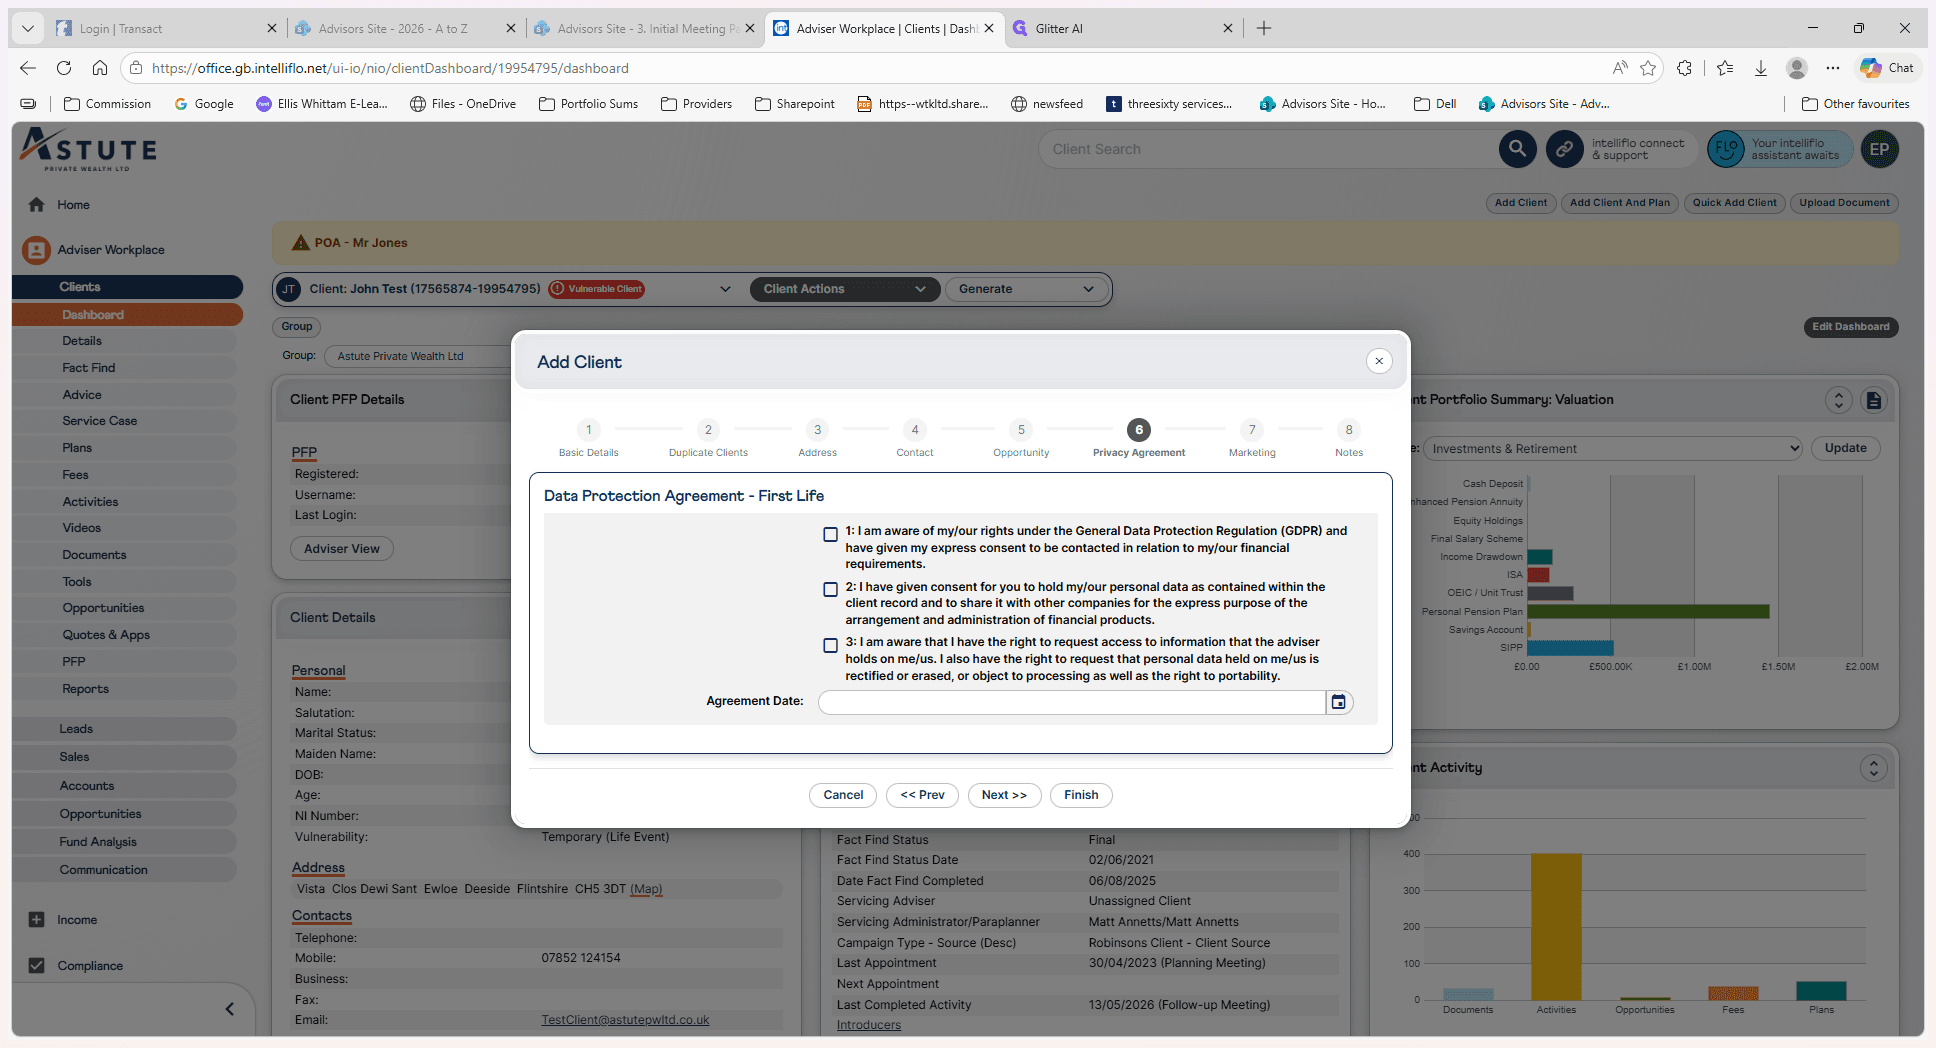Viewport: 1936px width, 1048px height.
Task: Click the Adviser View button
Action: (342, 549)
